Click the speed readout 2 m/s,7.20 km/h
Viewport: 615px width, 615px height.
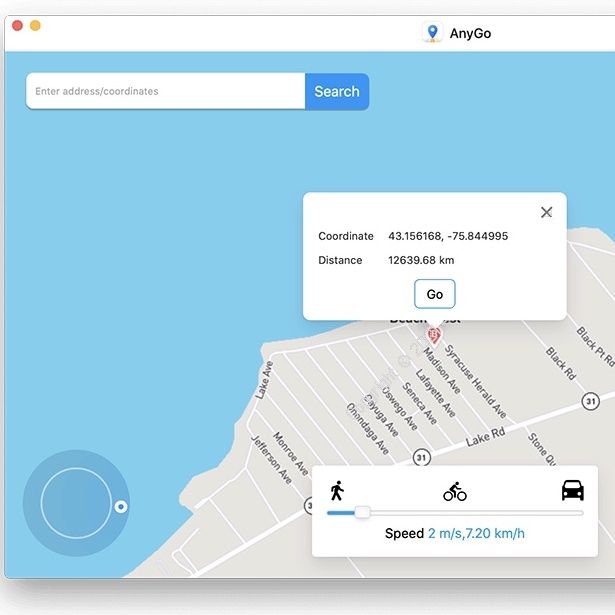click(x=476, y=533)
